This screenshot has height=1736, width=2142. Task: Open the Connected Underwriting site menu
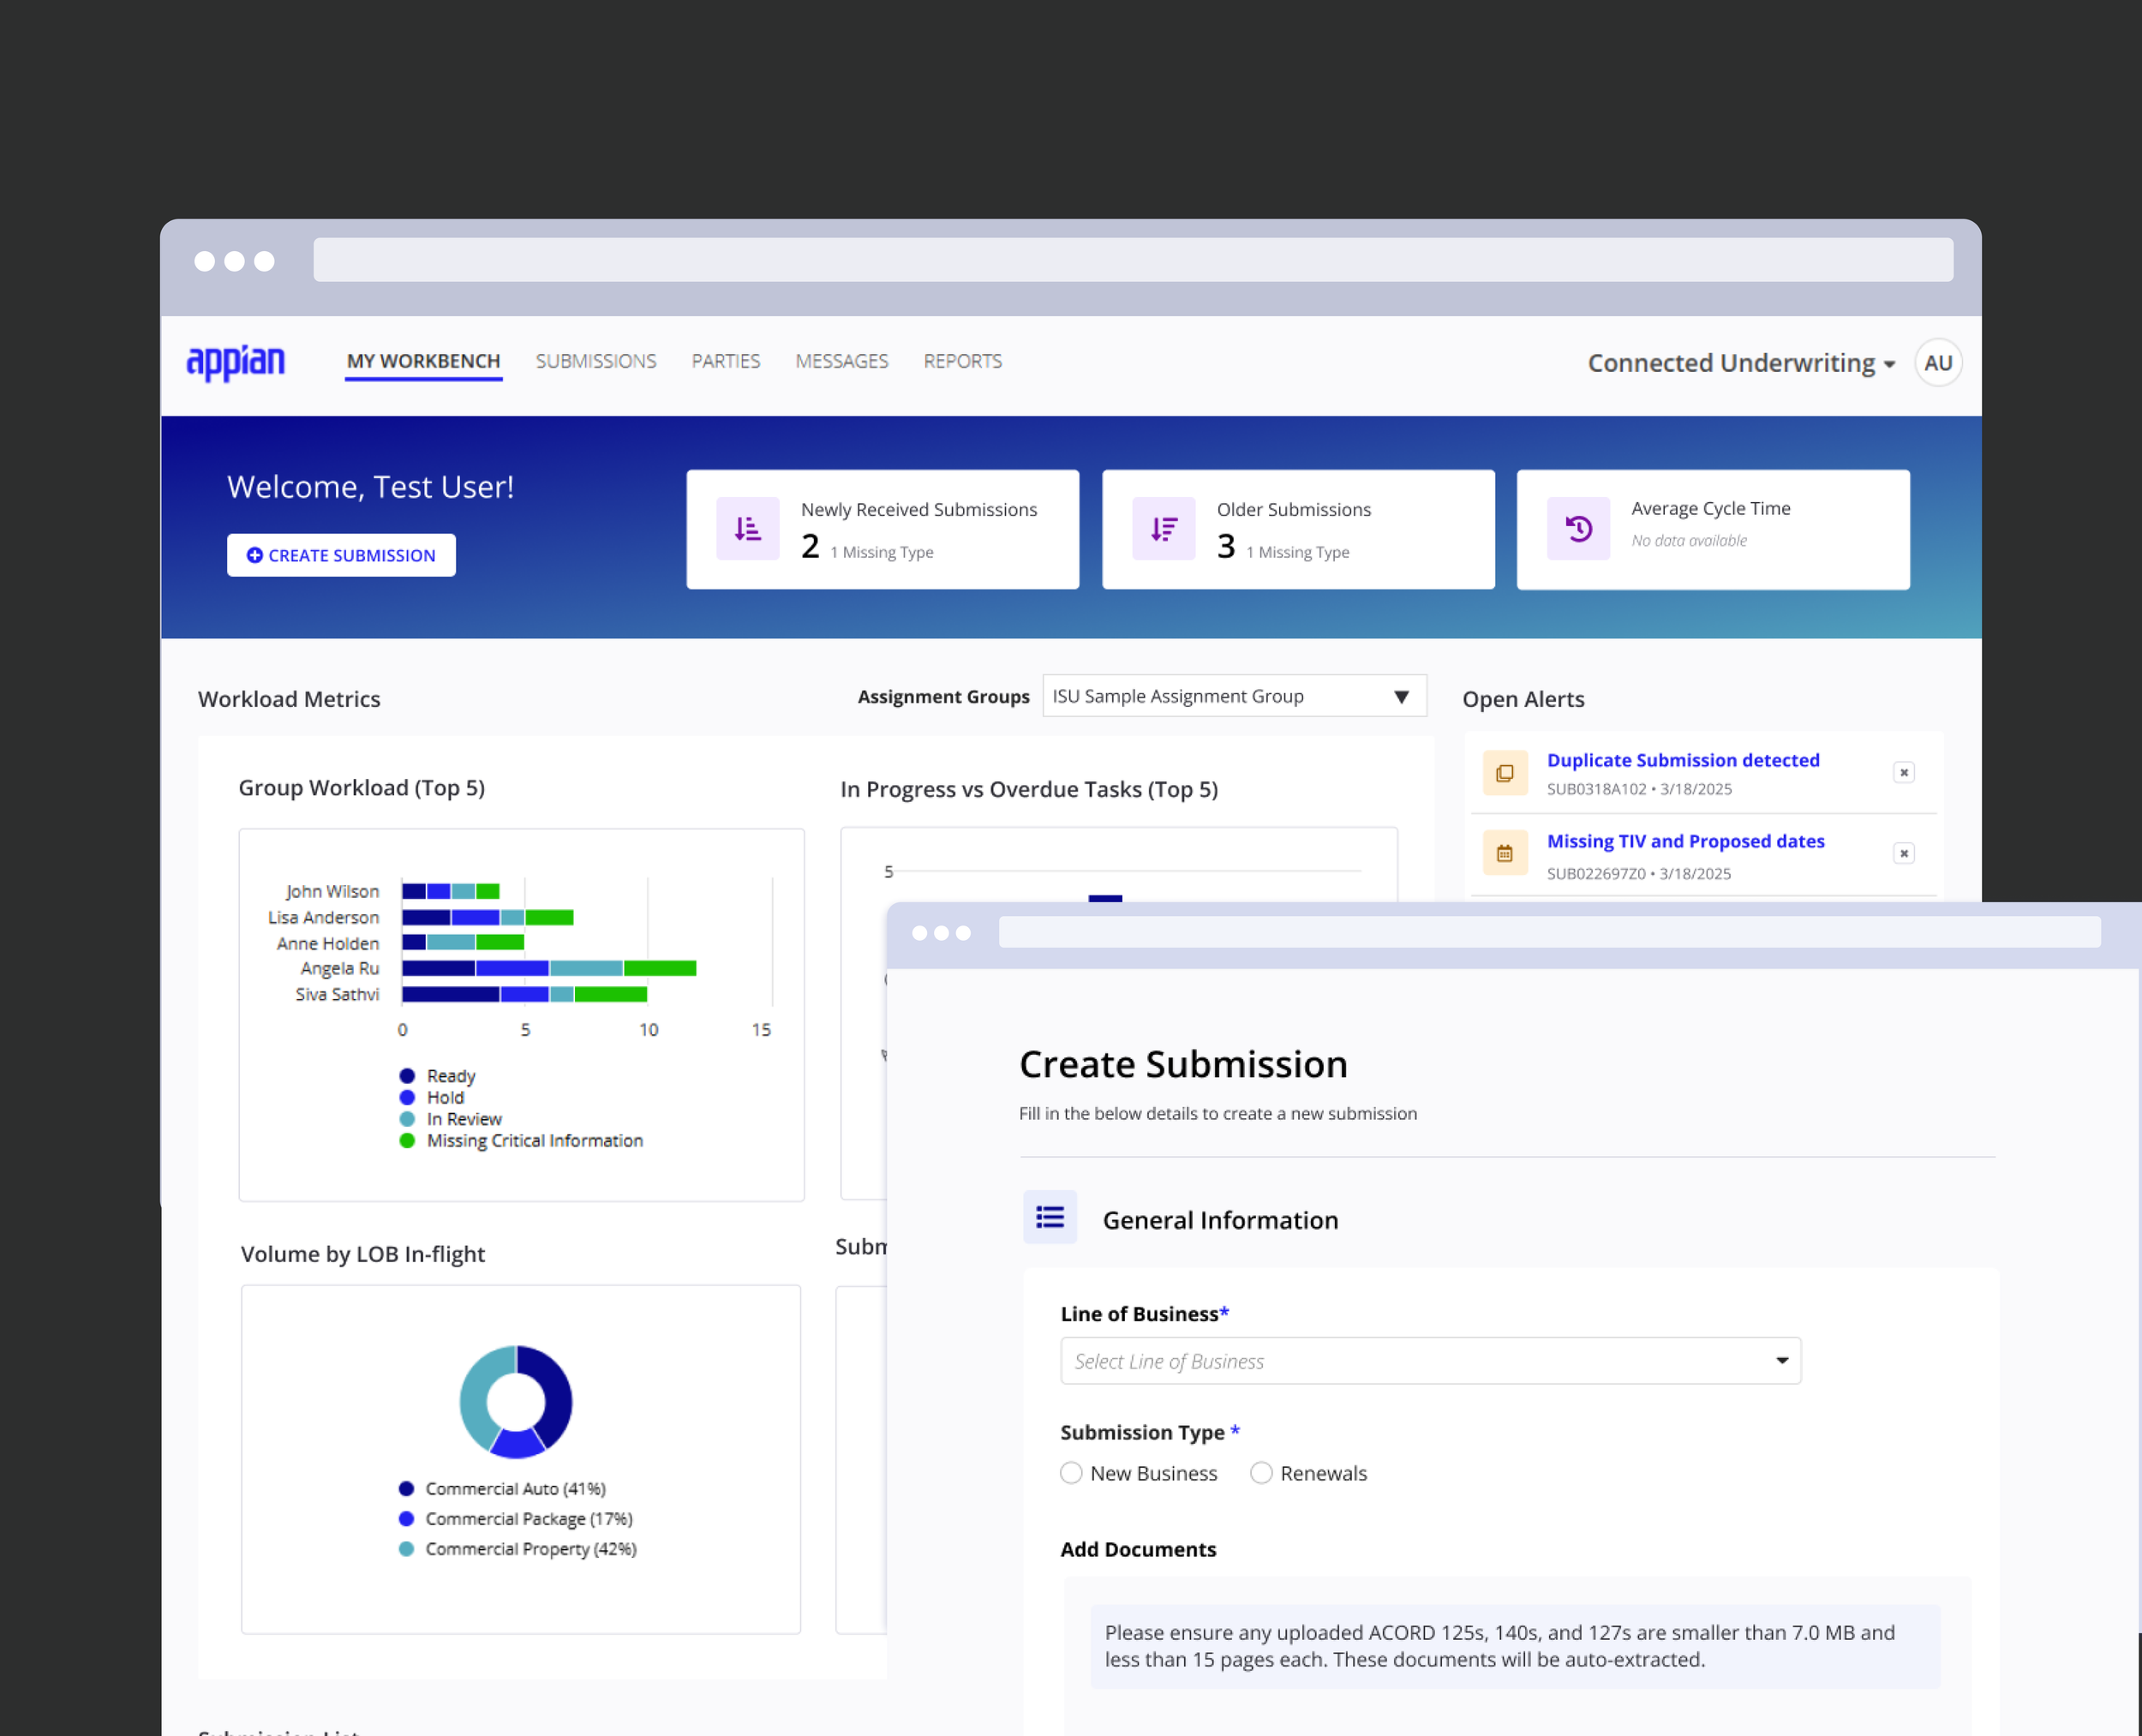click(x=1740, y=363)
